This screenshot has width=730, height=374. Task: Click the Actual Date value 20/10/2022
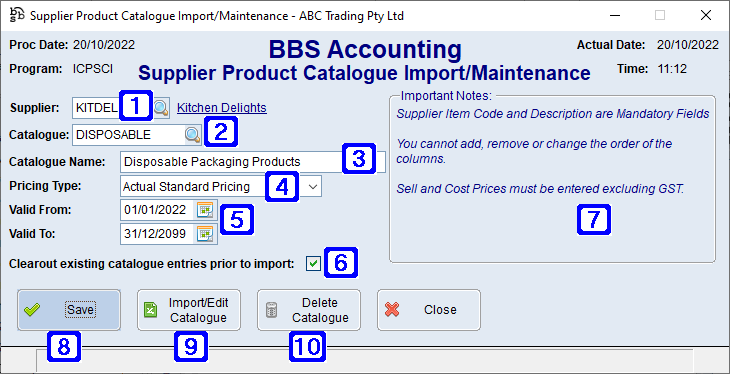(x=688, y=45)
